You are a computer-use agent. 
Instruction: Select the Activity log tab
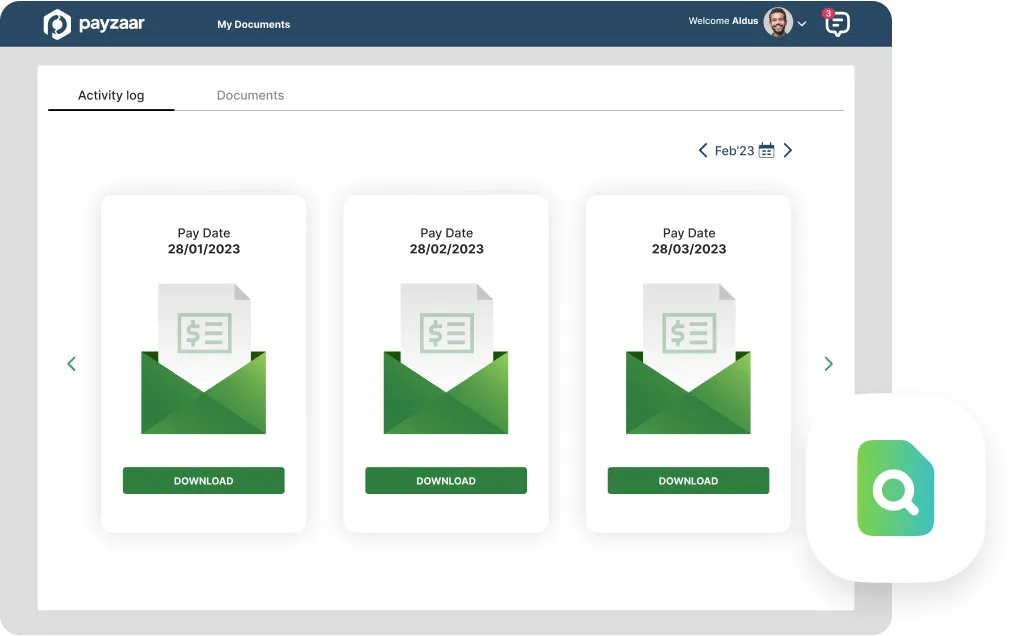click(111, 95)
